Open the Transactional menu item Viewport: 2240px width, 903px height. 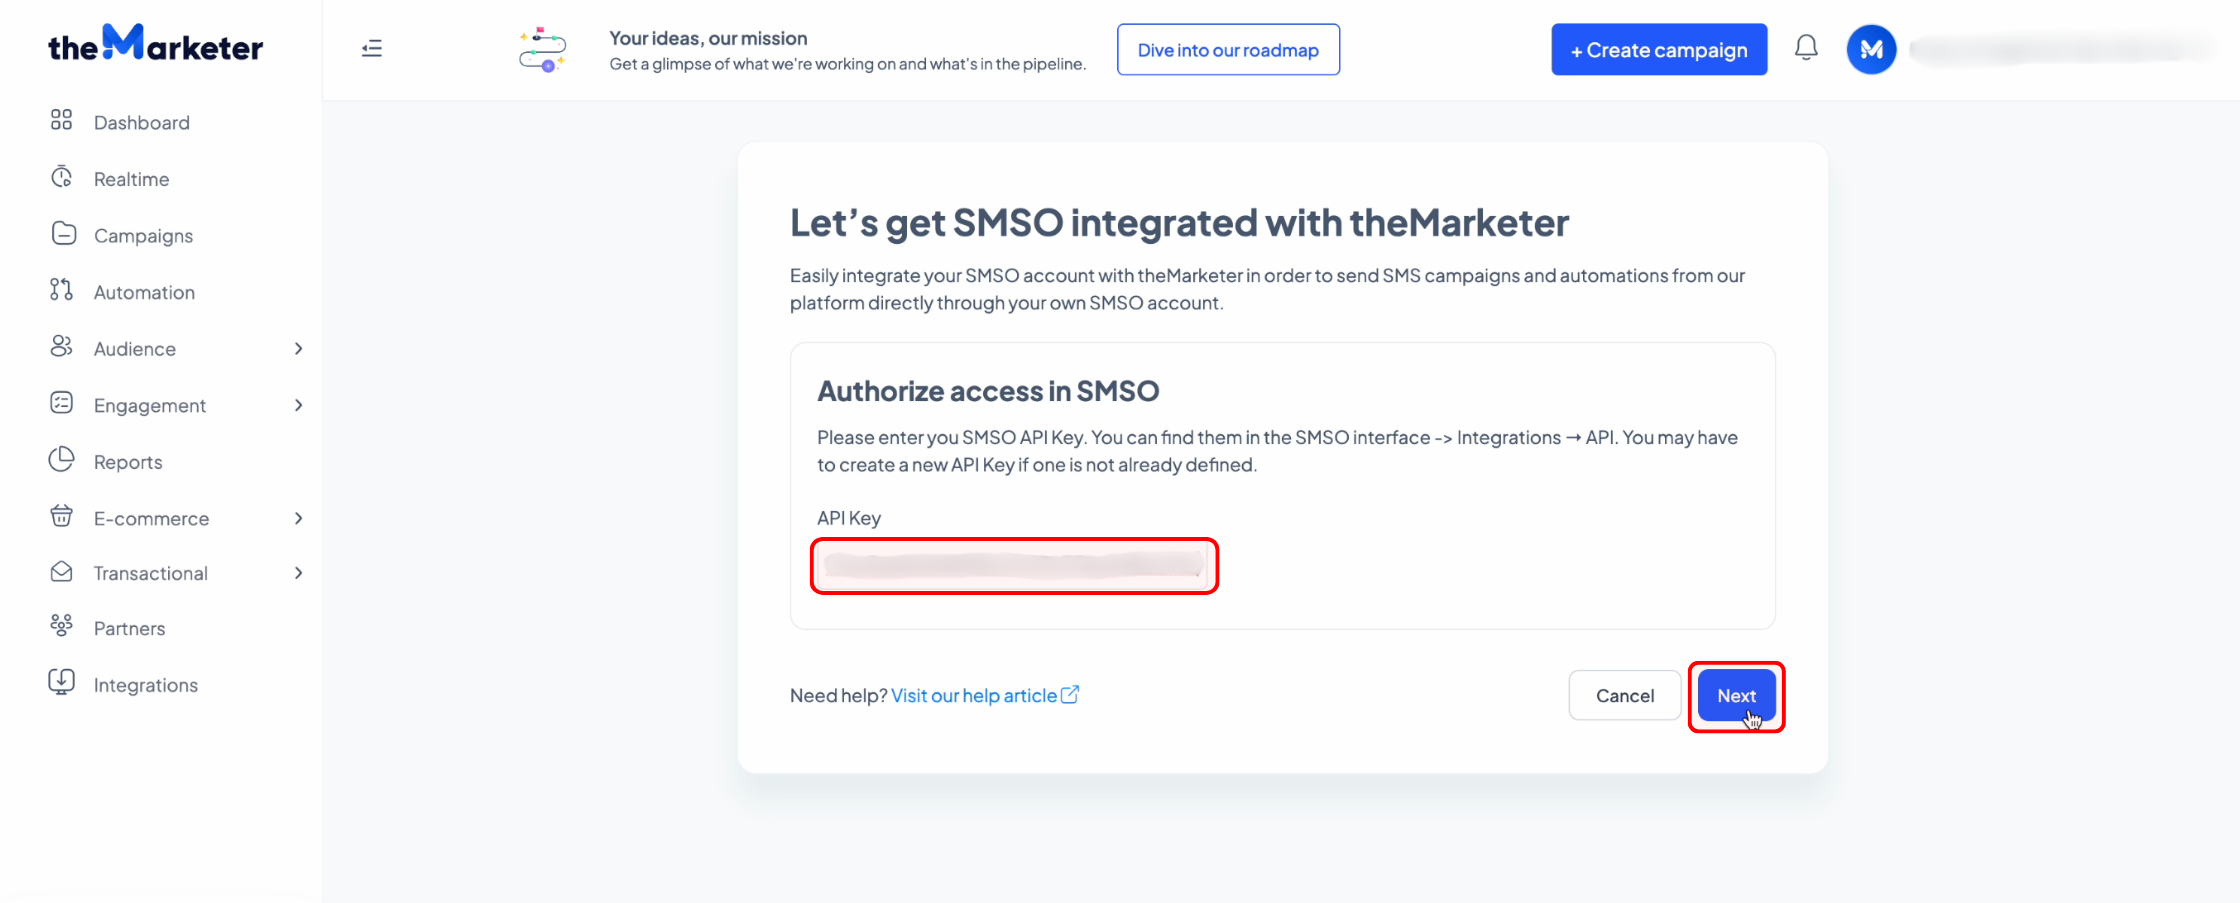[151, 573]
